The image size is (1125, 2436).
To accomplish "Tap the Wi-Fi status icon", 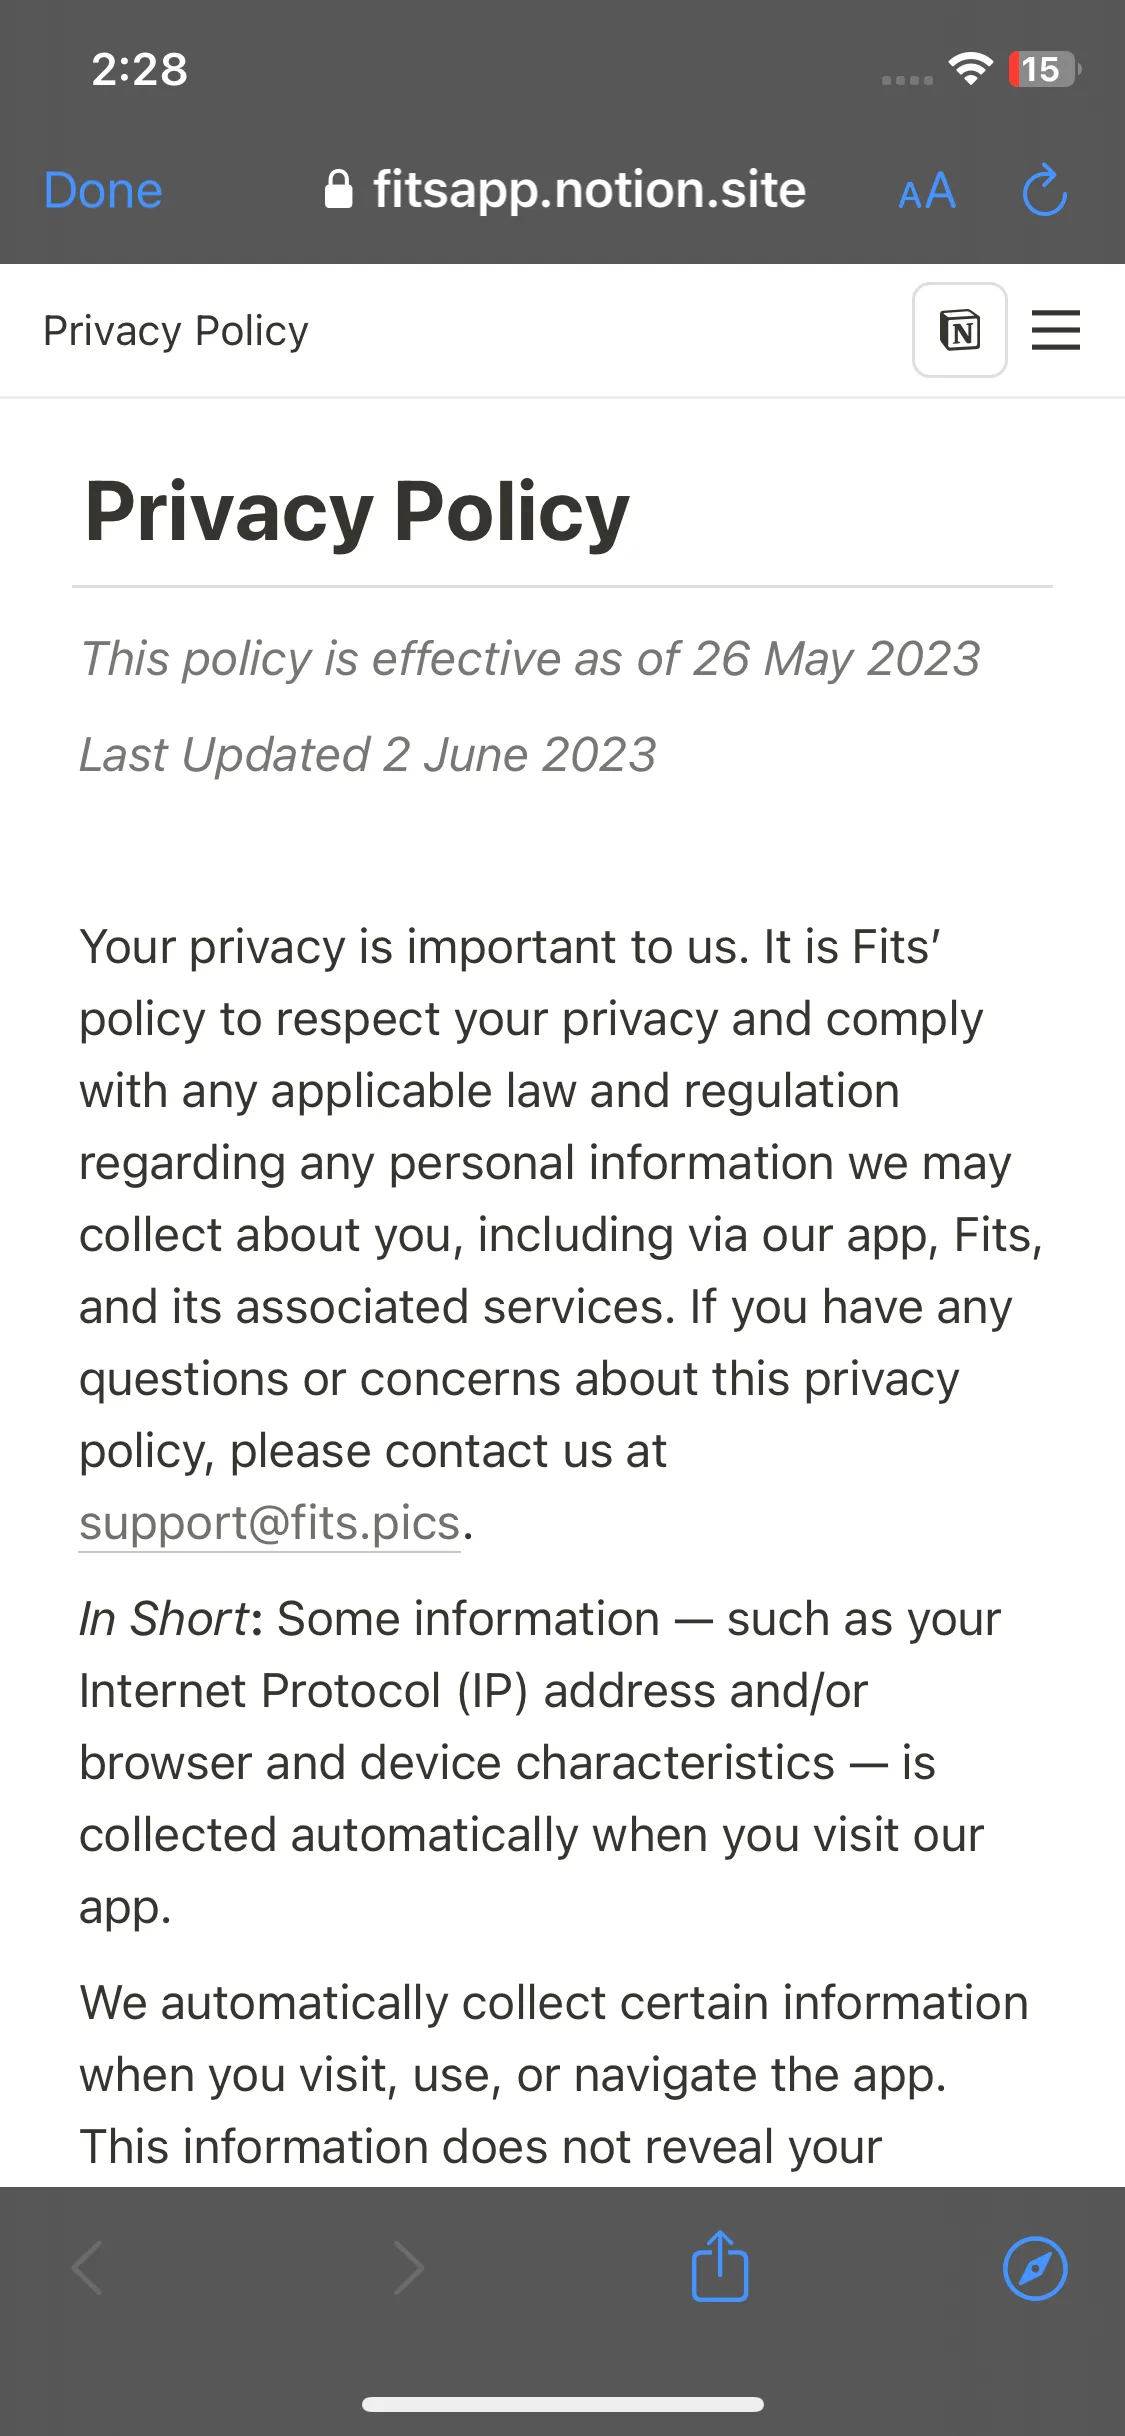I will click(970, 69).
